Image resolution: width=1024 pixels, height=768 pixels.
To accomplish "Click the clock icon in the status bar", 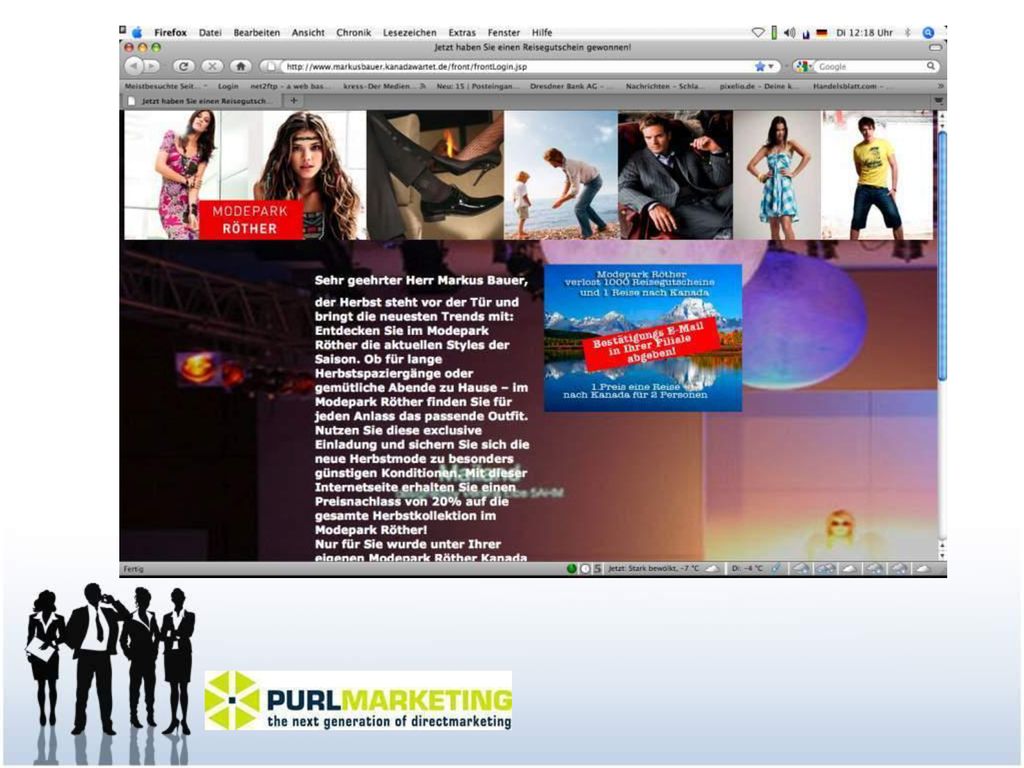I will (585, 569).
